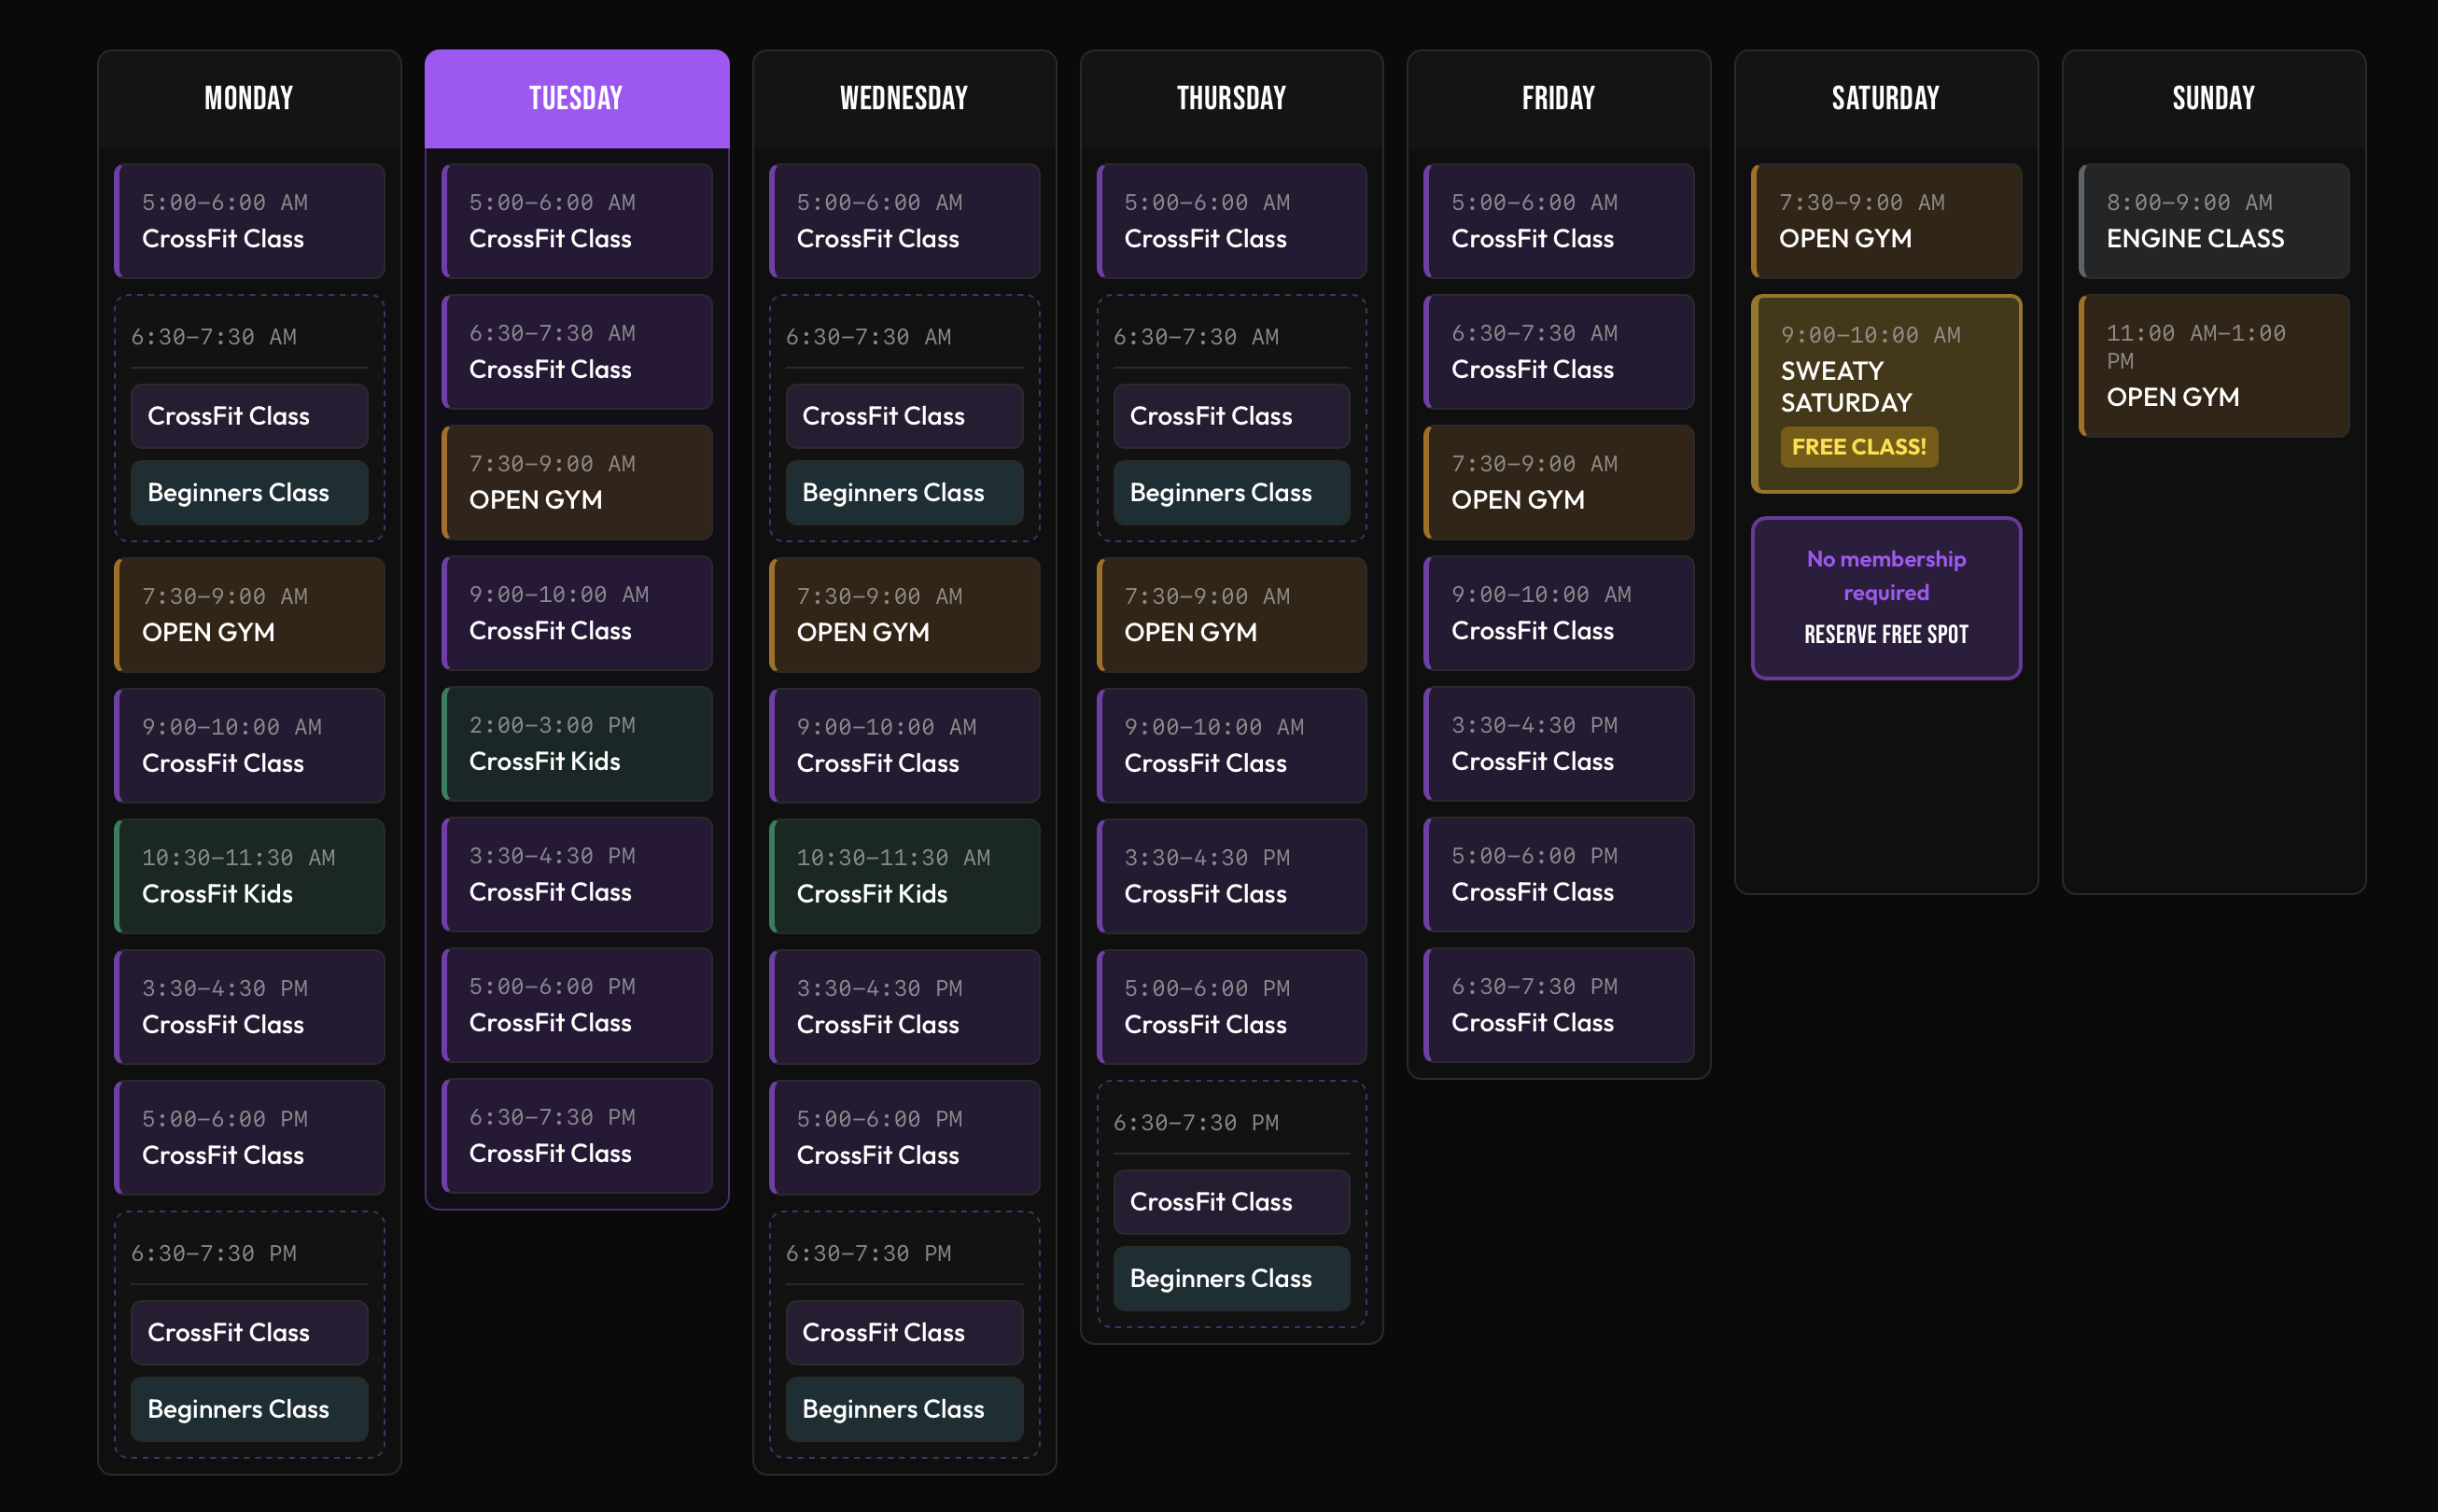Image resolution: width=2438 pixels, height=1512 pixels.
Task: Open Friday 7:30-9:00 AM Open Gym
Action: (x=1558, y=483)
